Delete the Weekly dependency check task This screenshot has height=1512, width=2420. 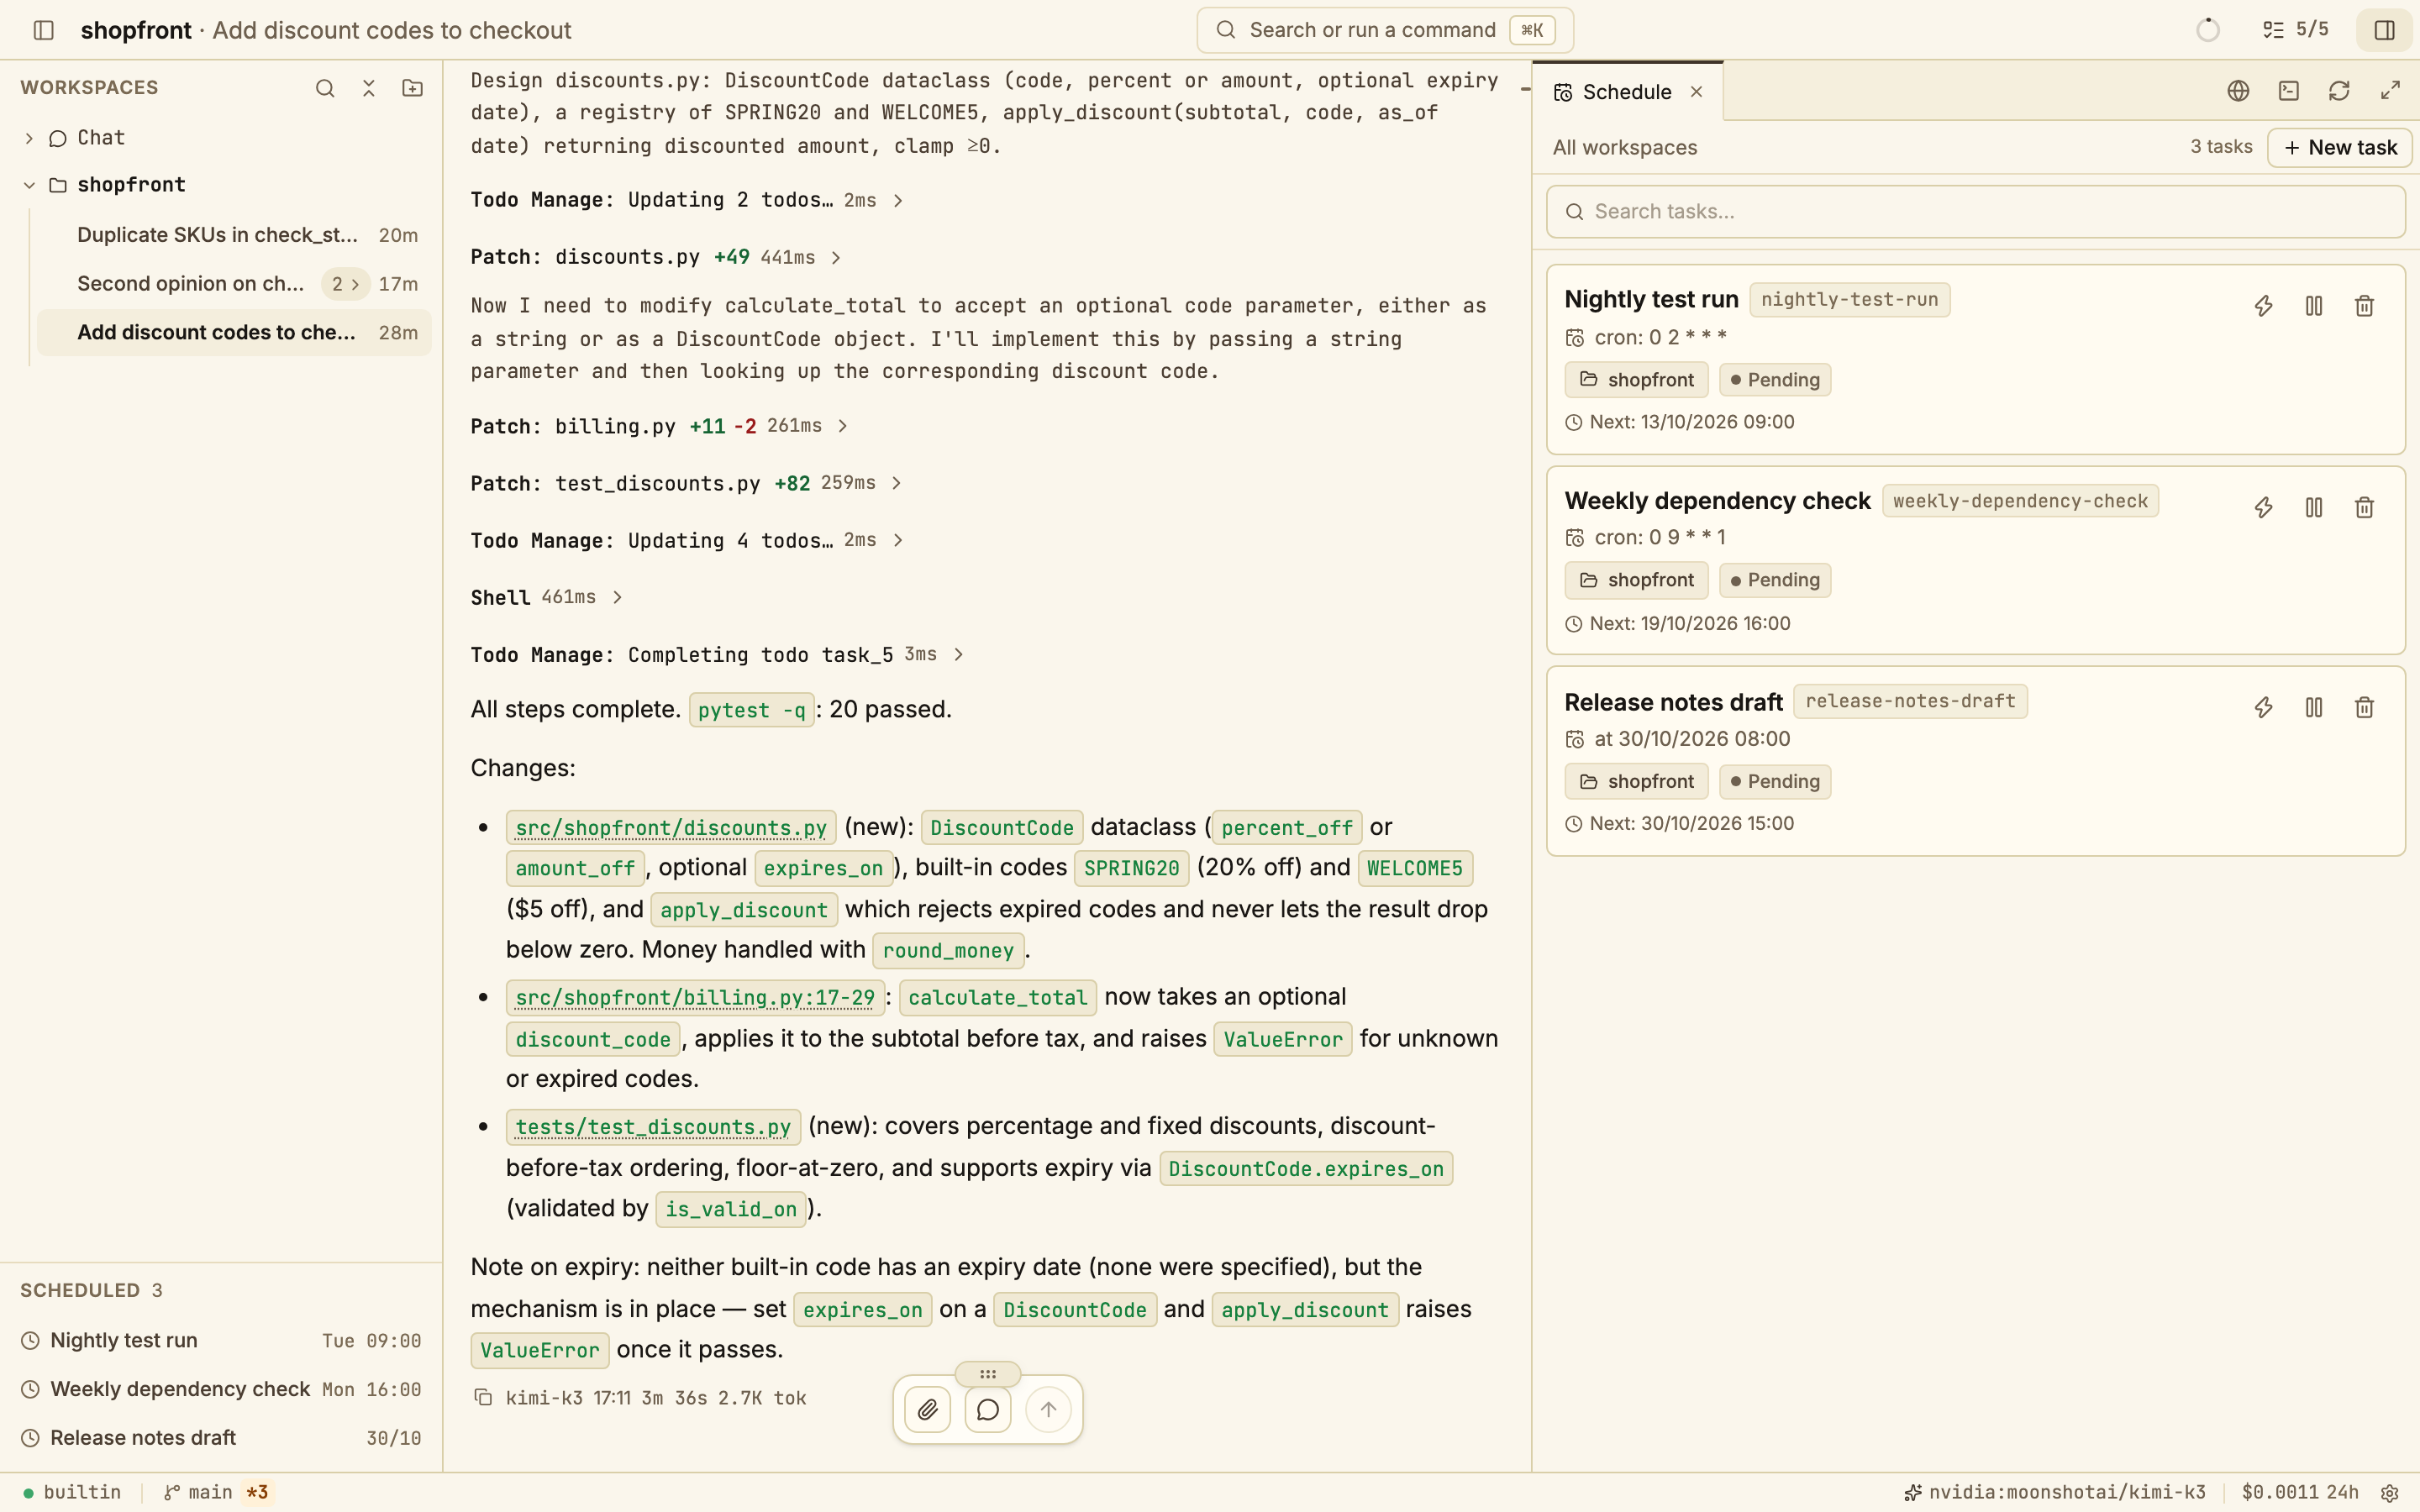(x=2364, y=508)
